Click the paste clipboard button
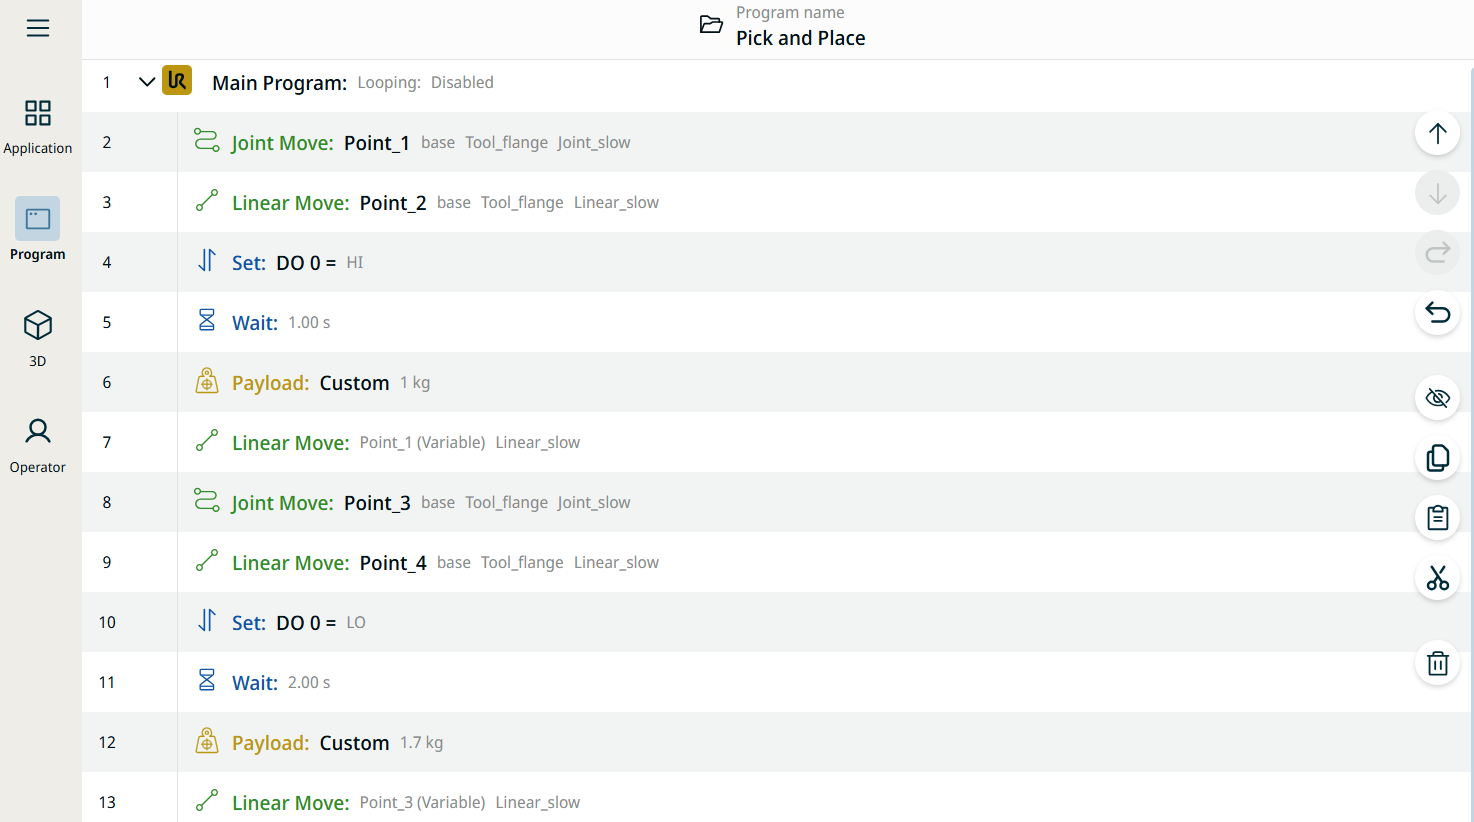1474x822 pixels. tap(1437, 517)
